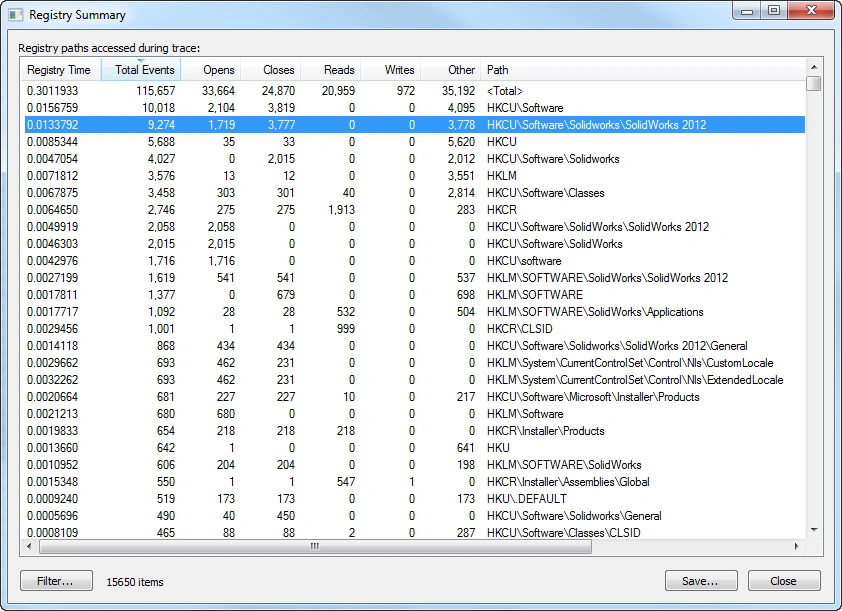
Task: Click the Filter... button
Action: [x=56, y=581]
